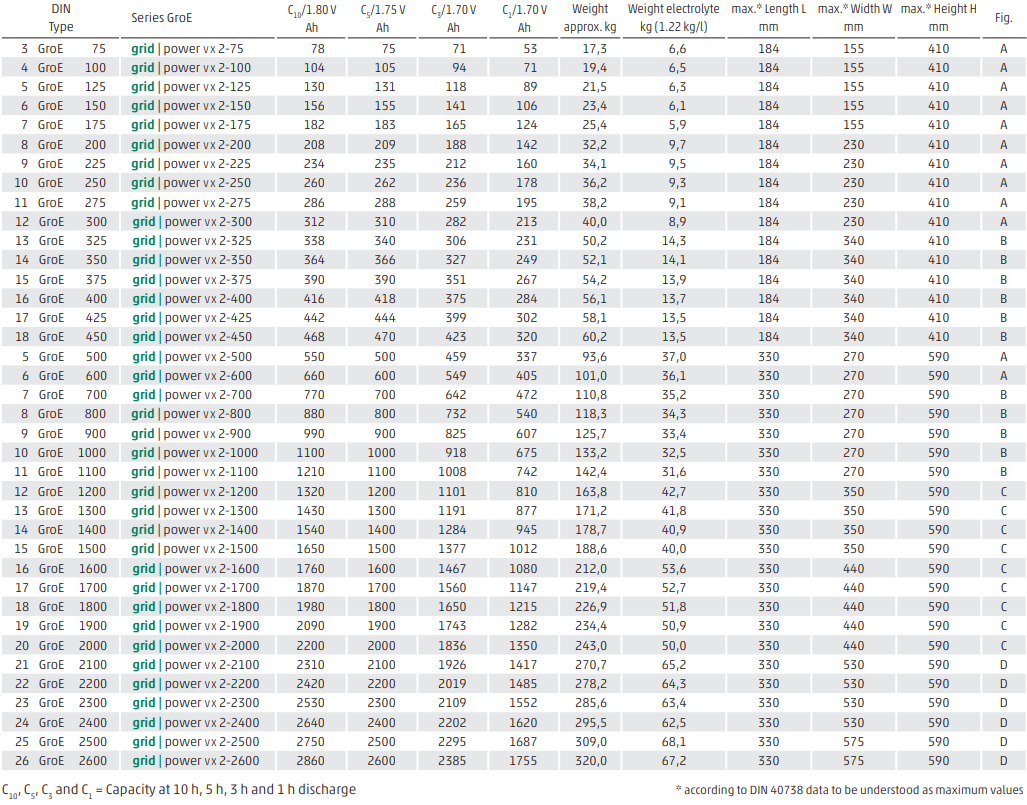Image resolution: width=1027 pixels, height=805 pixels.
Task: Select series name "grid | power vx 2-1500"
Action: pos(195,549)
